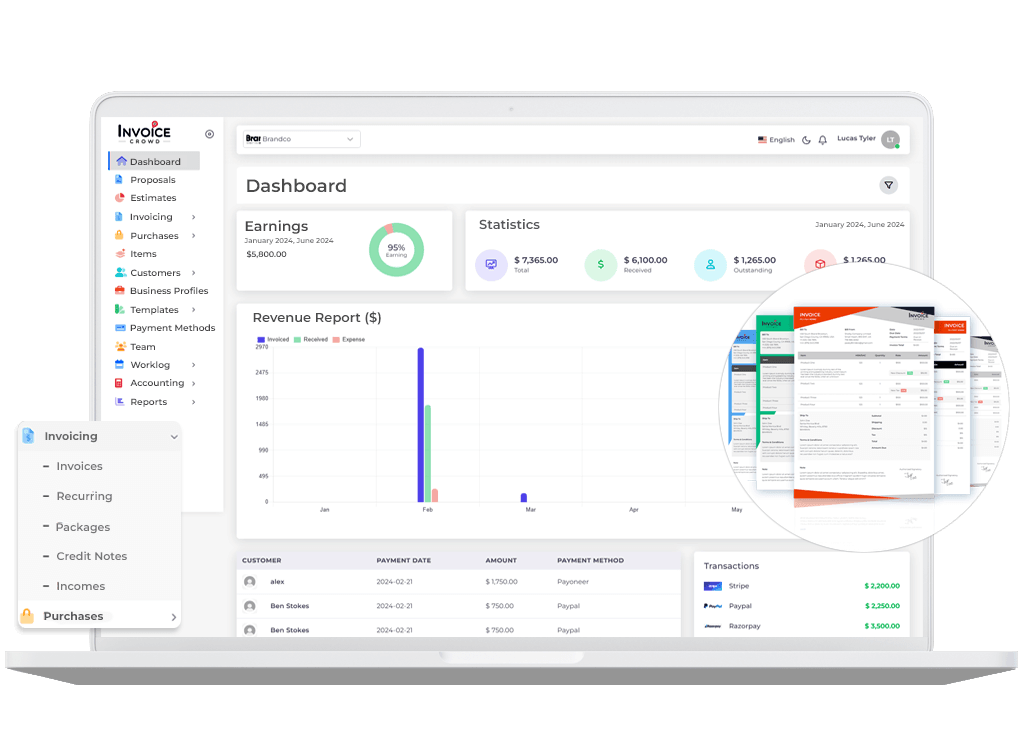Click the Received green legend swatch
1024x750 pixels.
tap(297, 340)
